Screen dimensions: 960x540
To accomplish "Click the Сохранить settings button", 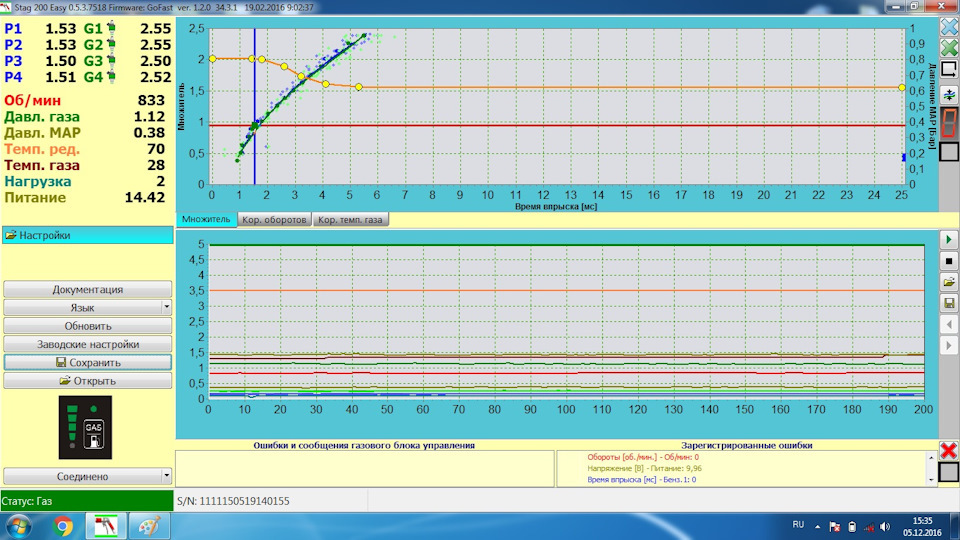I will click(x=88, y=362).
